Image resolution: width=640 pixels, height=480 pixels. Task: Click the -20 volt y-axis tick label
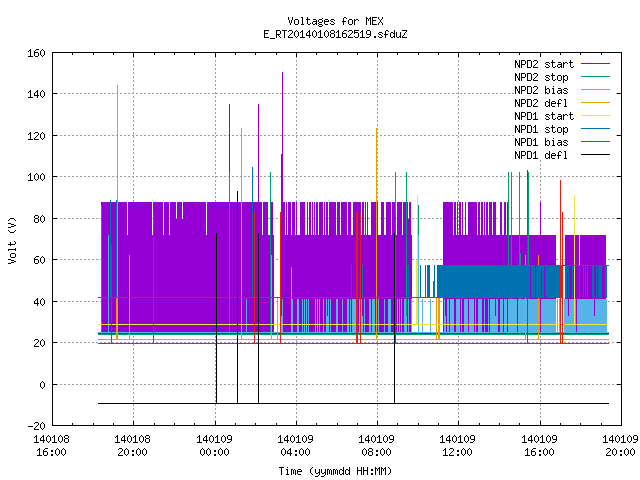tap(36, 426)
